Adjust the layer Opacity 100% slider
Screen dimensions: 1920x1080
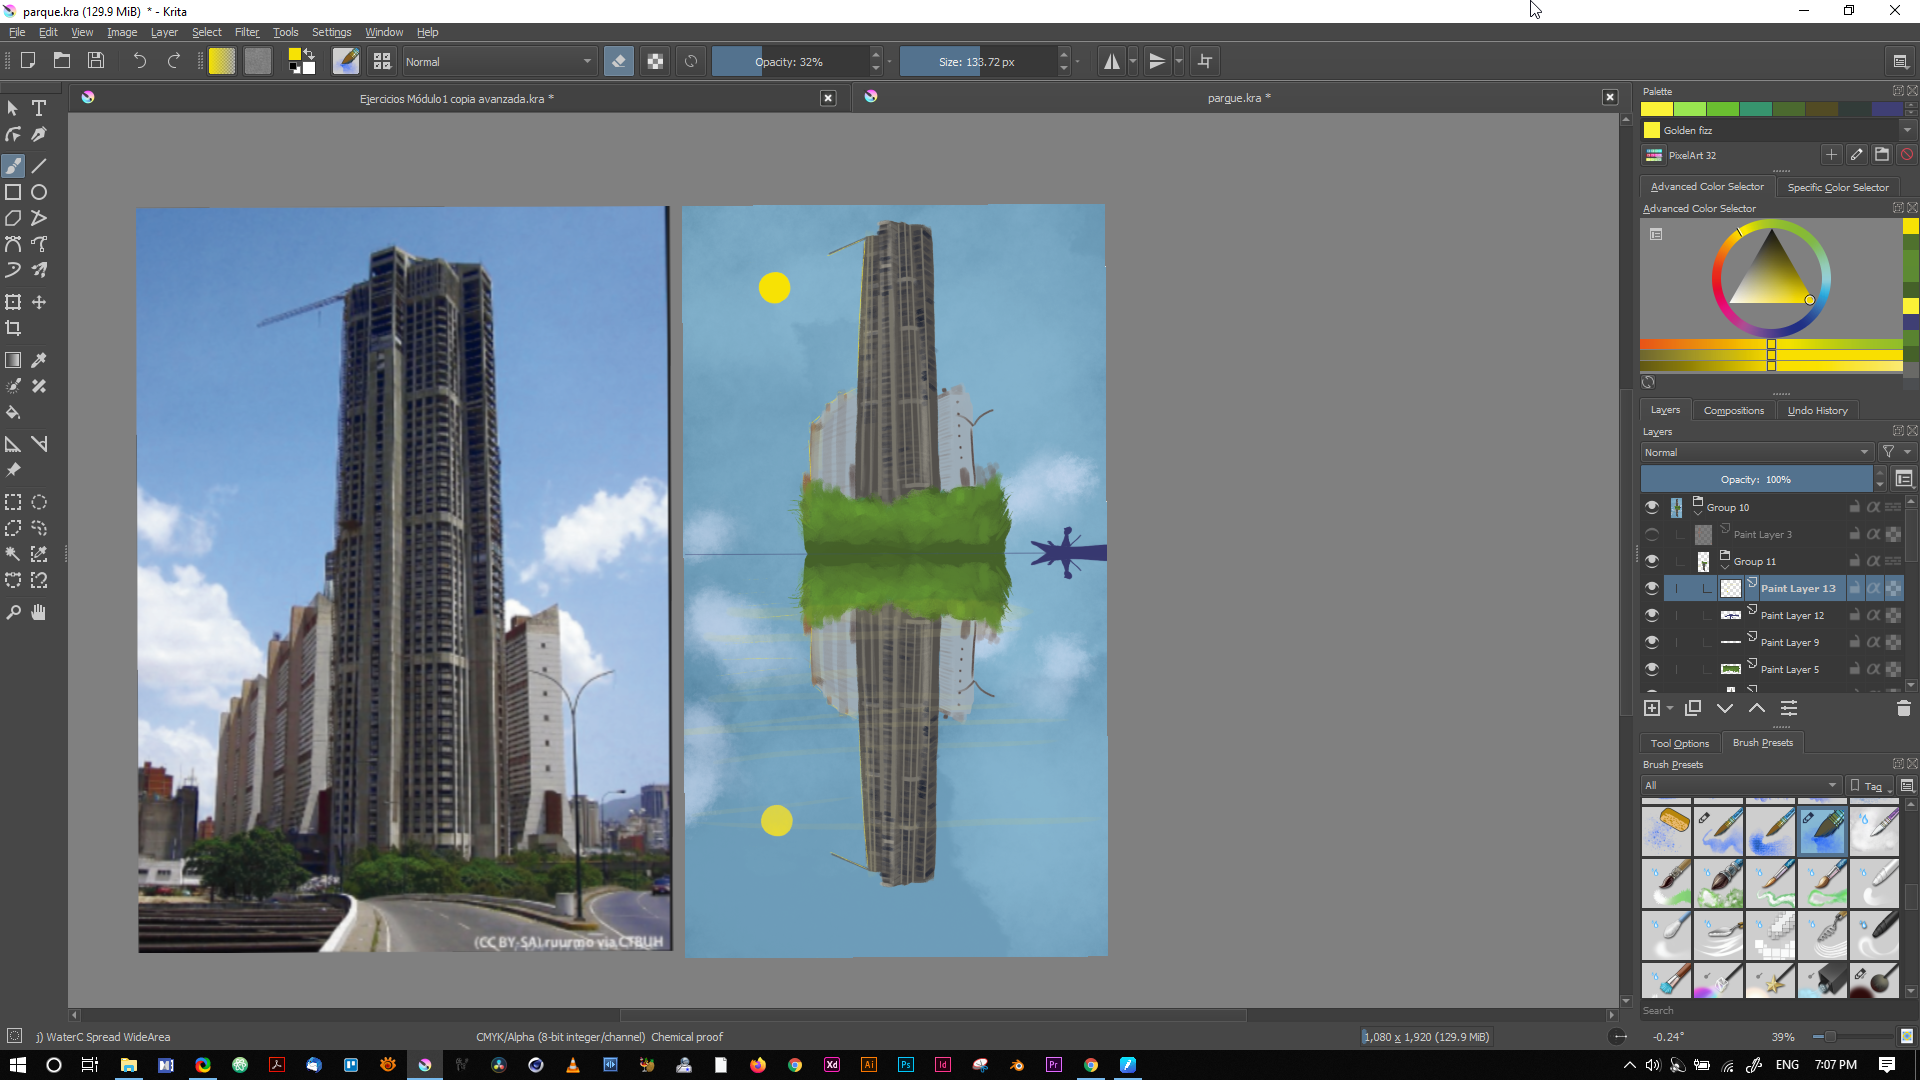(1756, 479)
